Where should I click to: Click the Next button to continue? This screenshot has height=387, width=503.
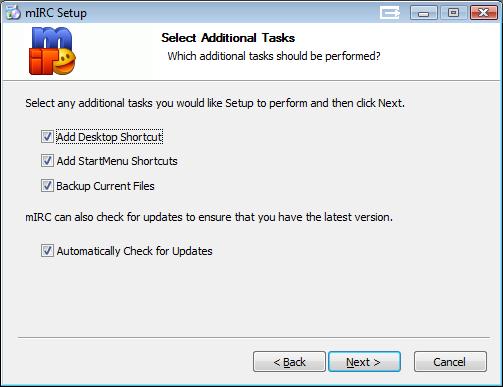point(364,362)
